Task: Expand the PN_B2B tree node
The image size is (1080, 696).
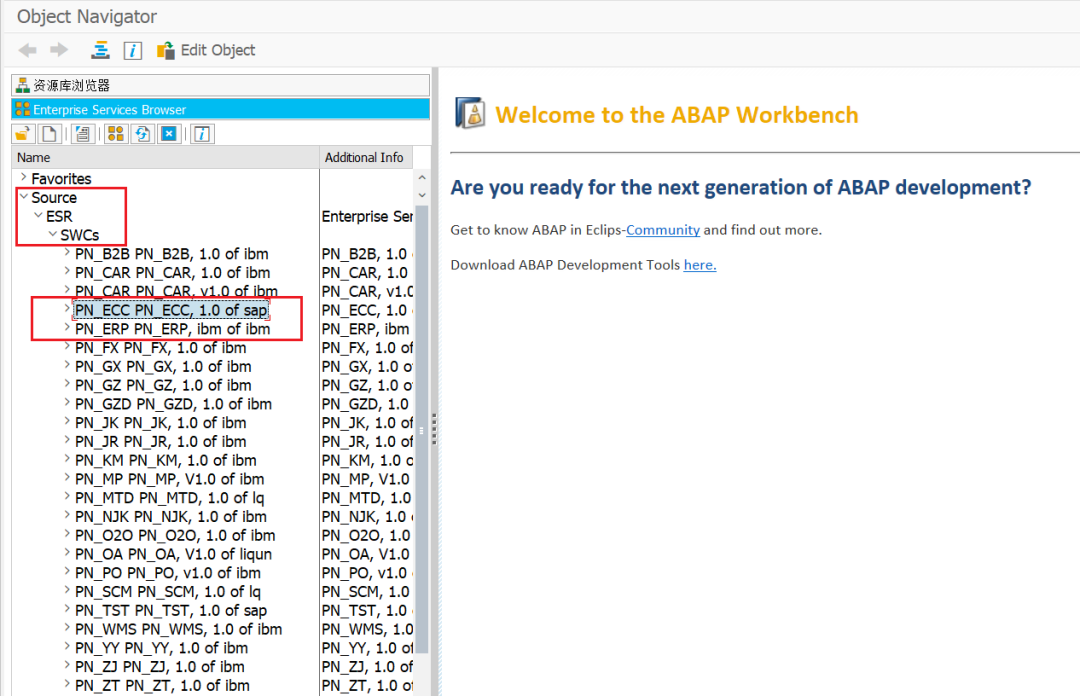Action: click(x=67, y=252)
